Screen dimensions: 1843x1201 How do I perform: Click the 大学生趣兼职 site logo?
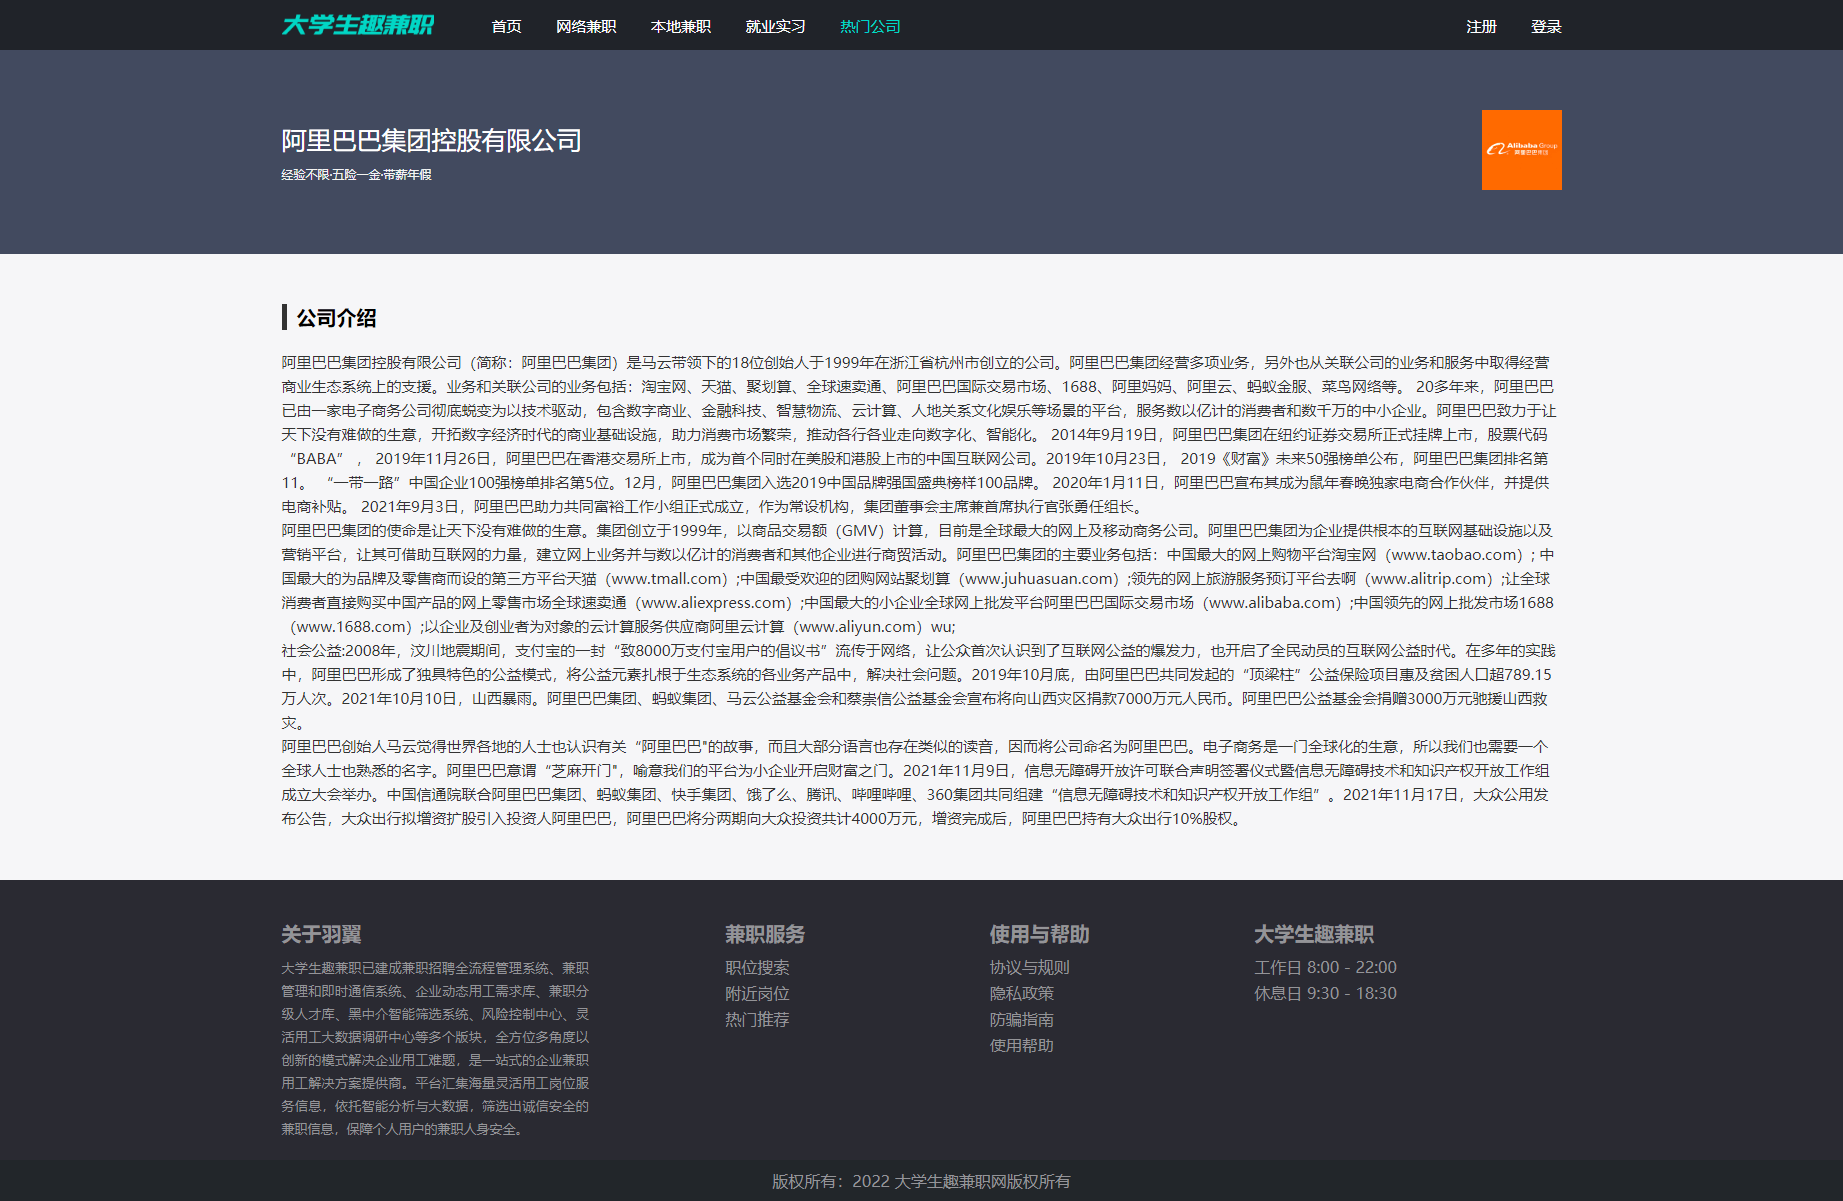(358, 25)
